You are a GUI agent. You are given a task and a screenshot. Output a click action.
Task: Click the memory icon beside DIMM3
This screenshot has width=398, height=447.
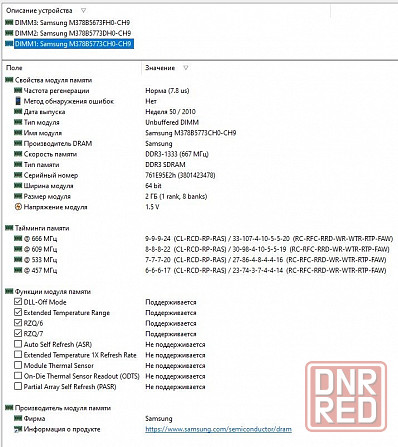(9, 23)
